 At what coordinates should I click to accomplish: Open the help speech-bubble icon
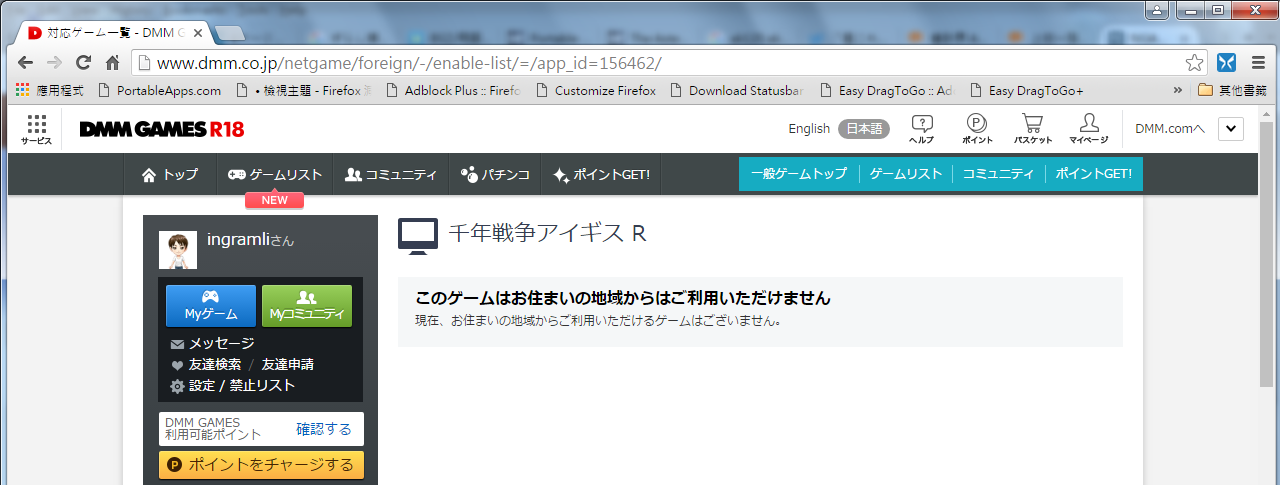[922, 129]
